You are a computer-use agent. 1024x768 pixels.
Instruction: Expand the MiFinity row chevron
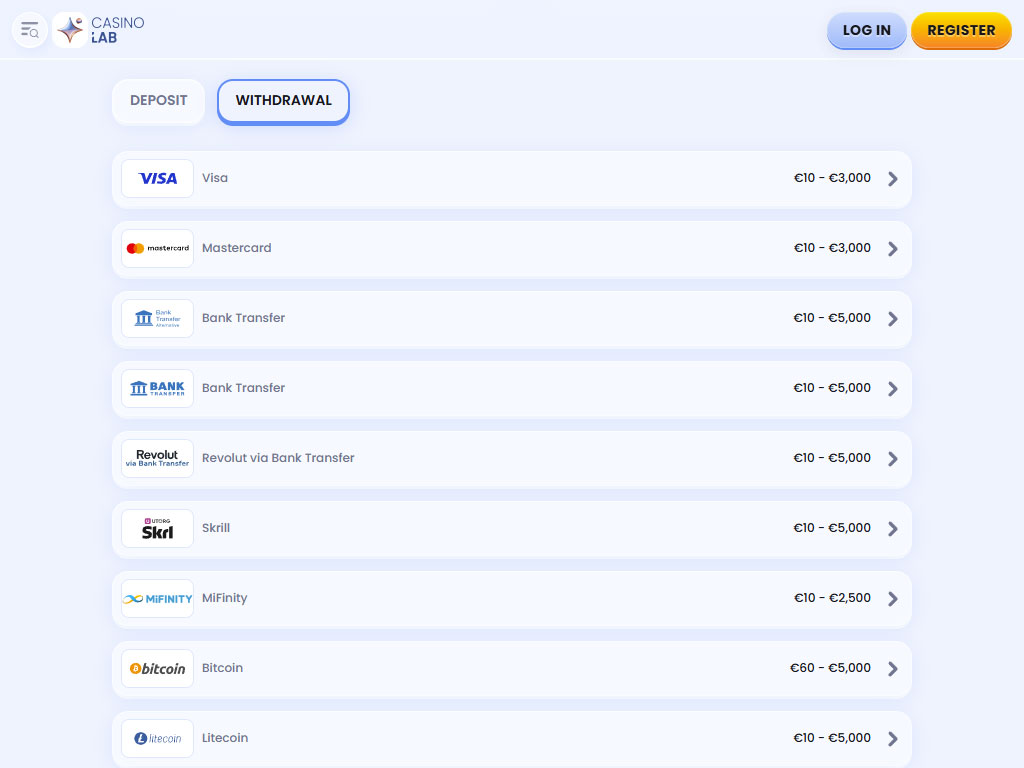click(893, 598)
